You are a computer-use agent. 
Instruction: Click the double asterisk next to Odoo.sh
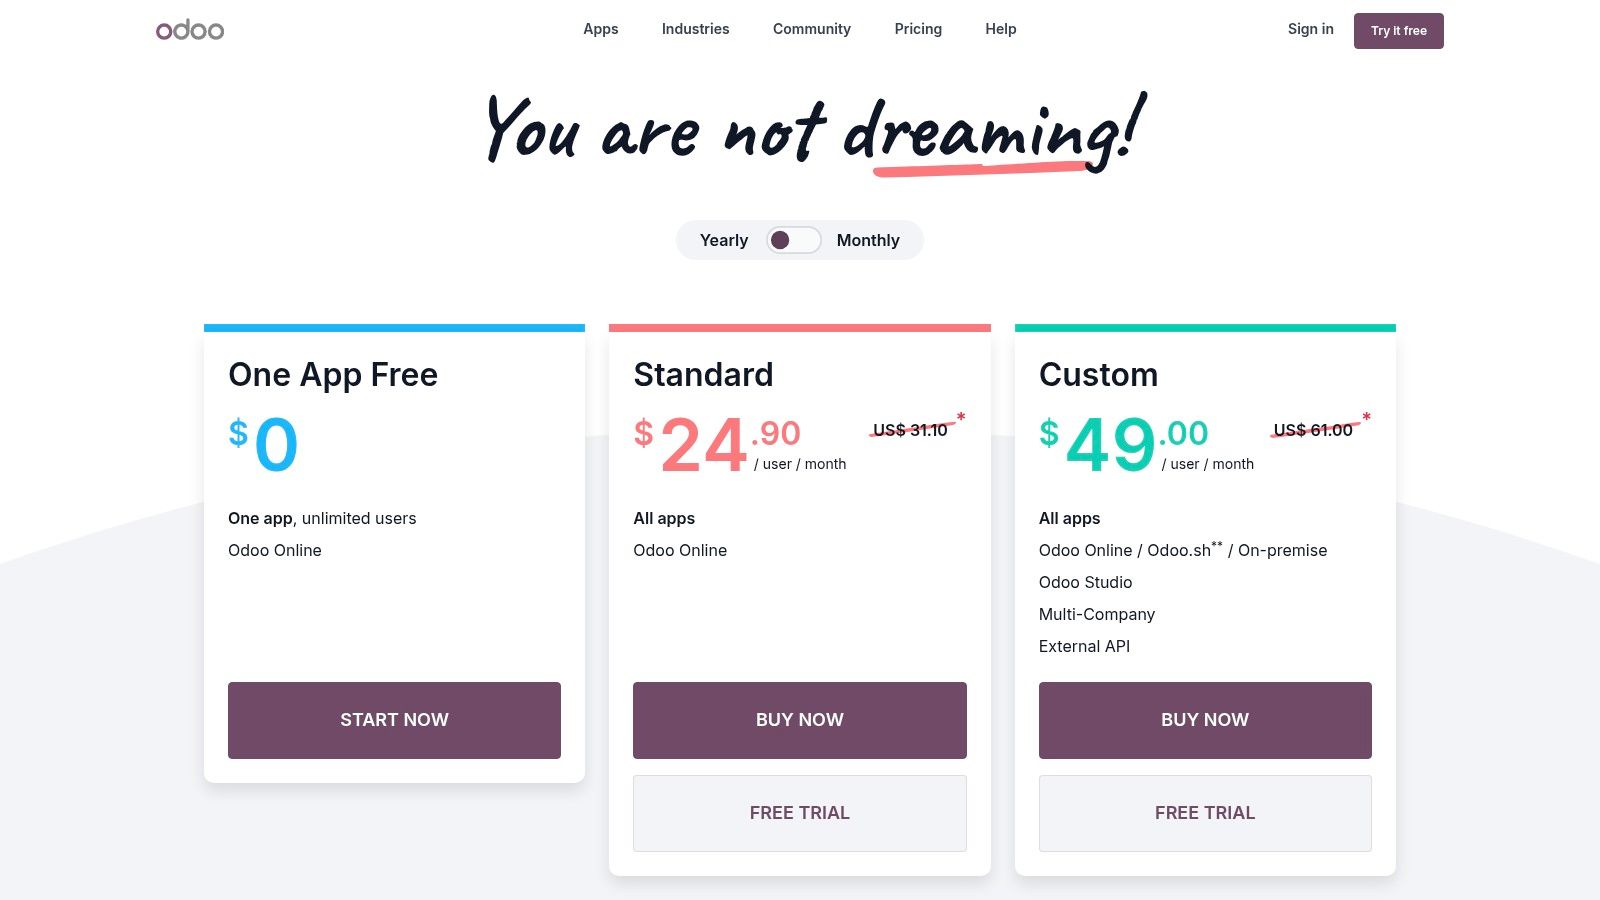[x=1217, y=544]
